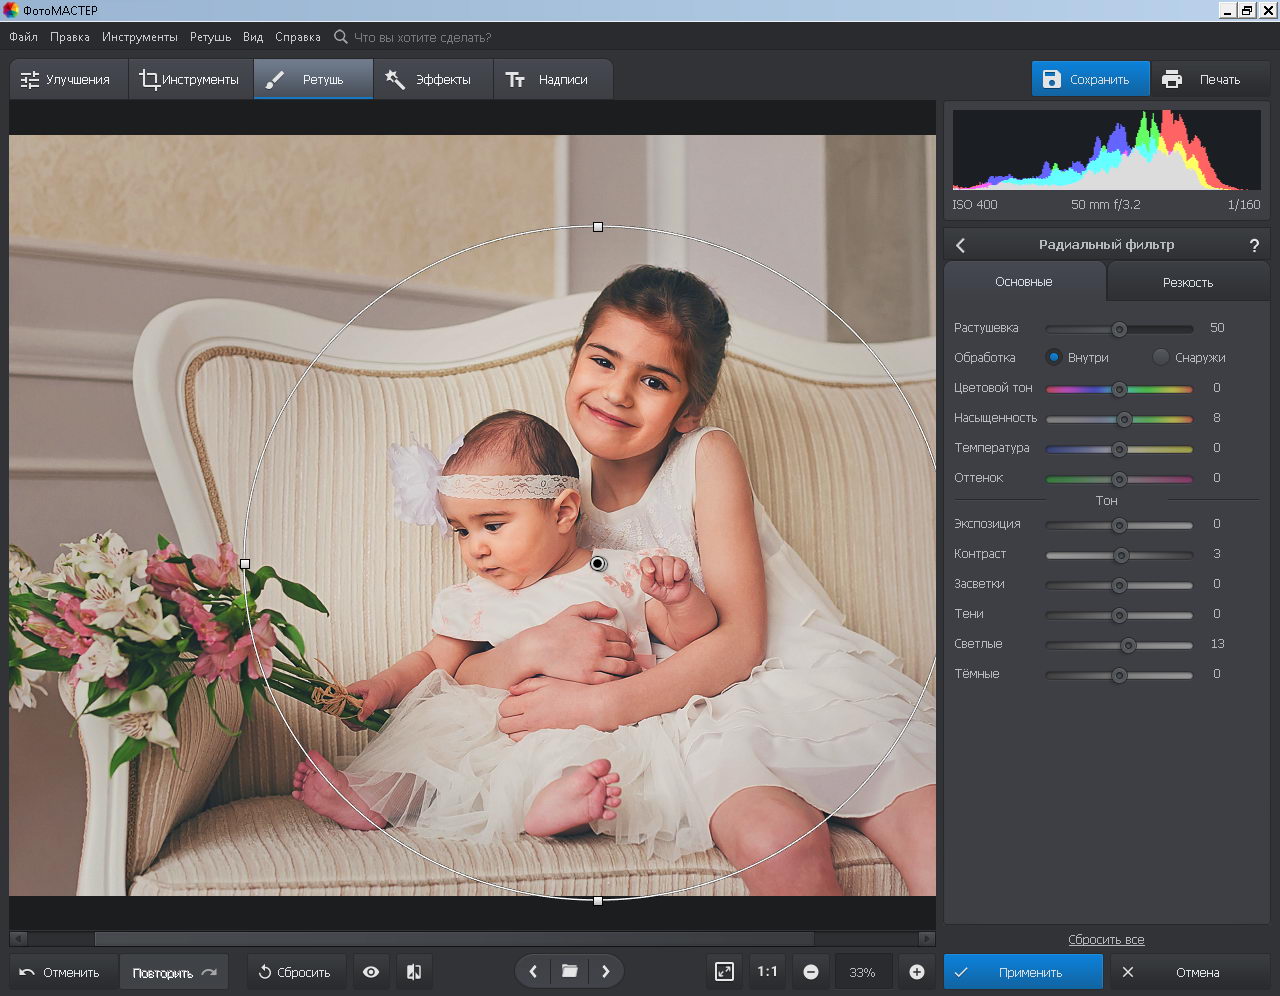This screenshot has height=996, width=1280.
Task: Click the horizontal scrollbar under the photo
Action: click(454, 939)
